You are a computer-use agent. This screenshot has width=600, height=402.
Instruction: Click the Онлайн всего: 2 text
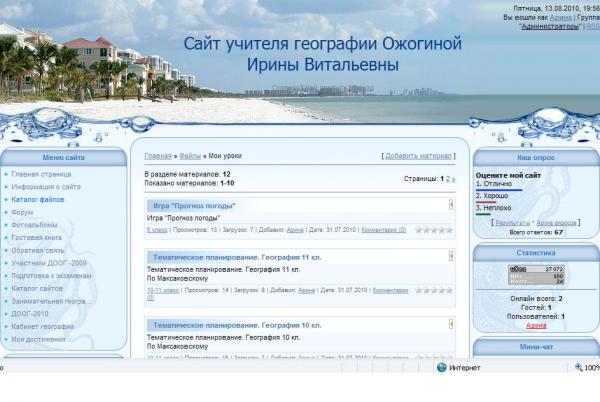536,298
